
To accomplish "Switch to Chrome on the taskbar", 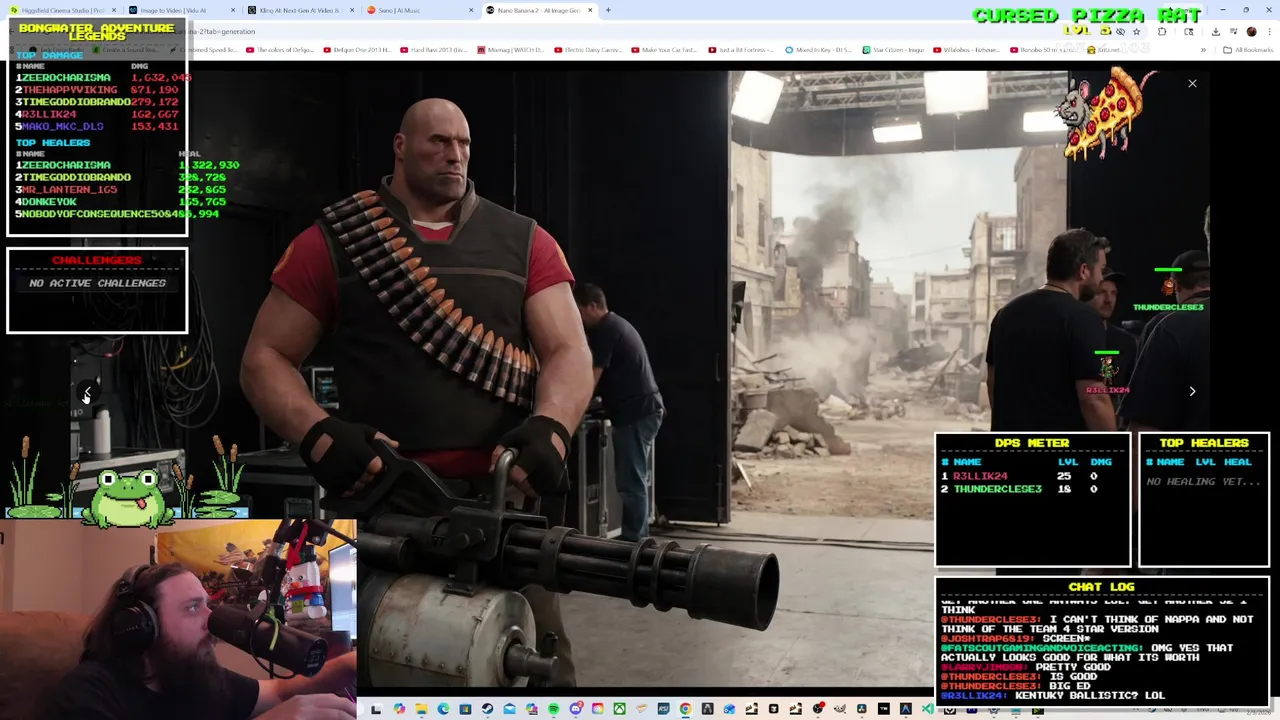I will [x=685, y=710].
